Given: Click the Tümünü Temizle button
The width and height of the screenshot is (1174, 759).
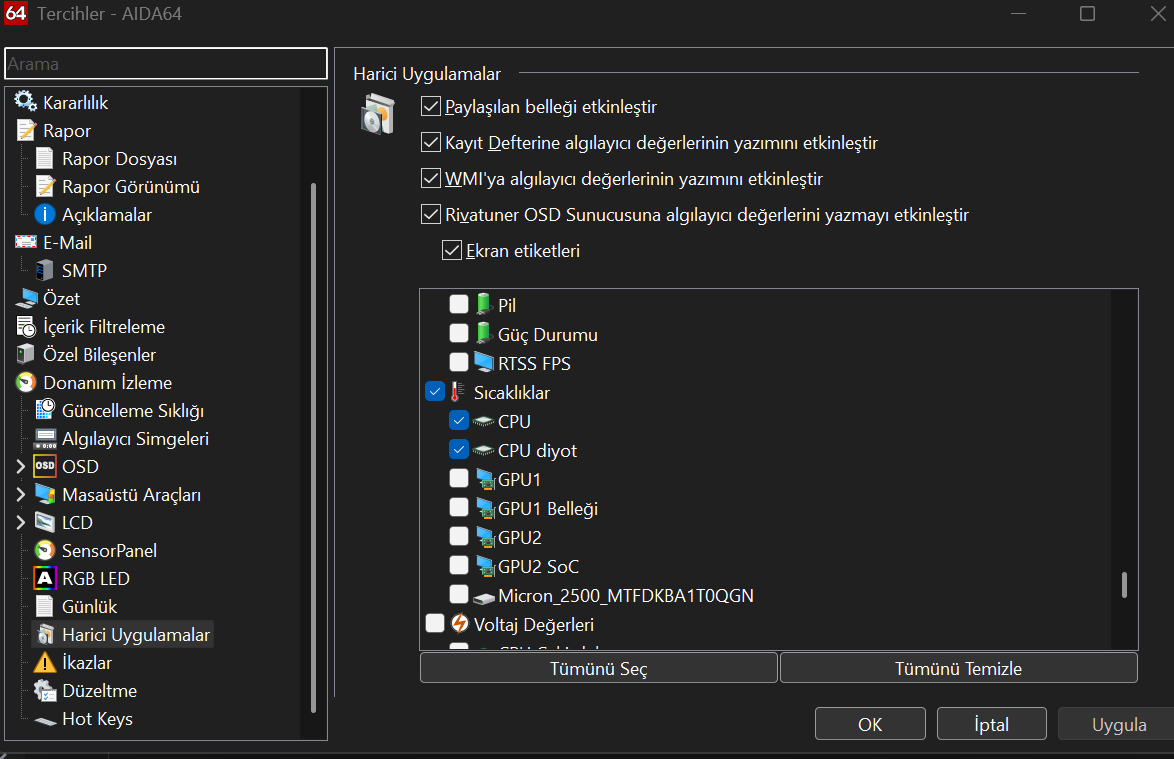Looking at the screenshot, I should [x=958, y=668].
